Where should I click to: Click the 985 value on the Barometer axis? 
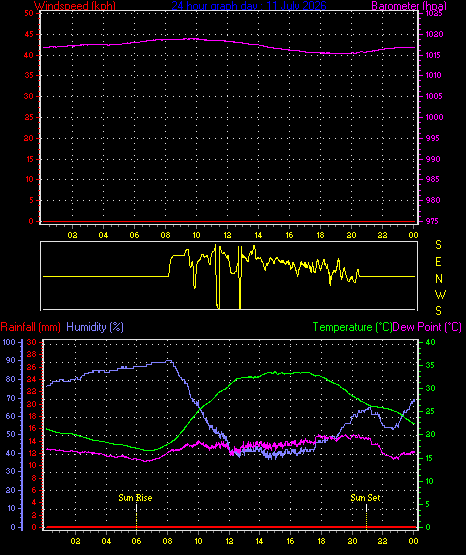click(x=433, y=179)
